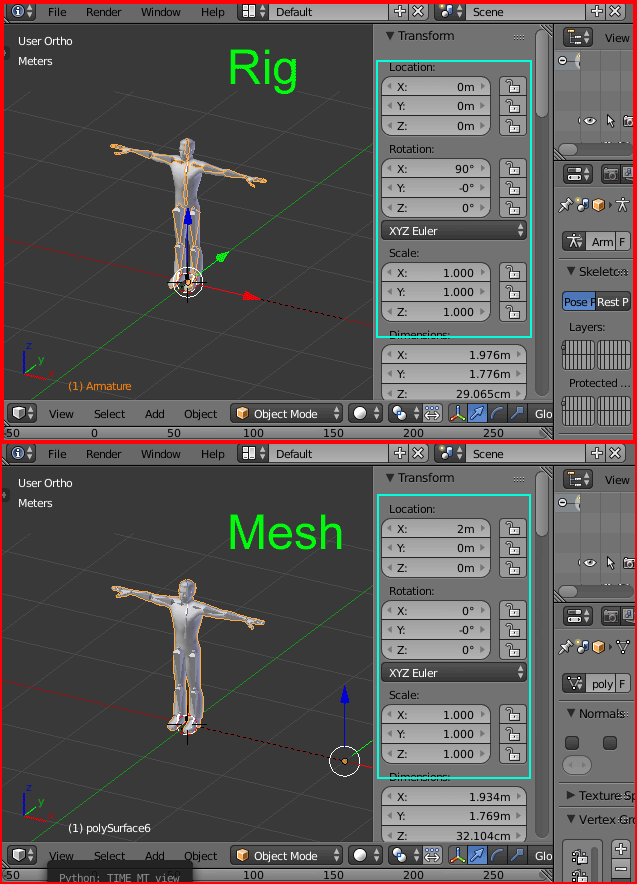Click the Rotation X field showing 90° in Rig panel

tap(436, 168)
